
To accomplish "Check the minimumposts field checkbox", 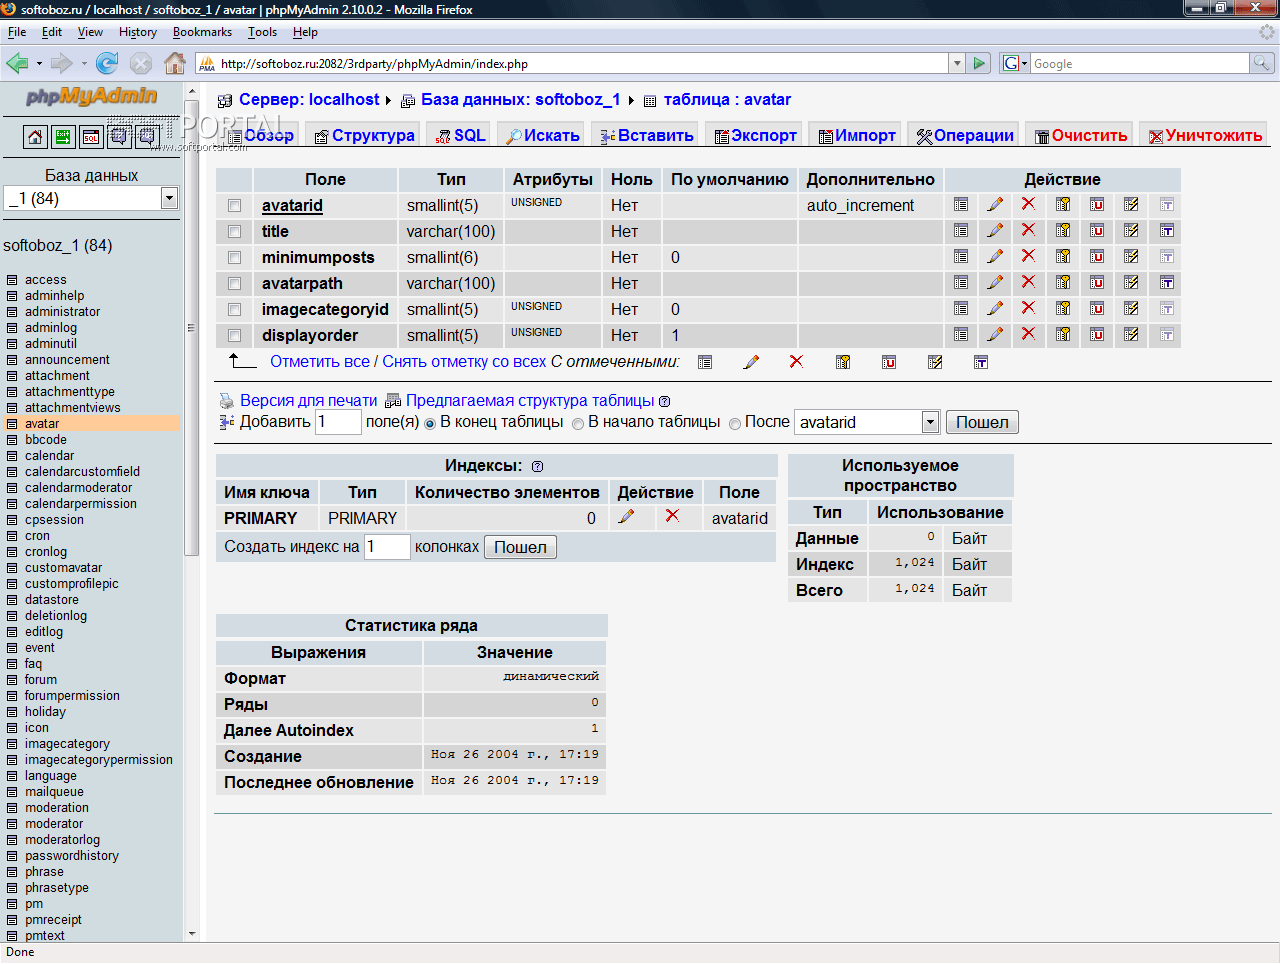I will [x=234, y=257].
